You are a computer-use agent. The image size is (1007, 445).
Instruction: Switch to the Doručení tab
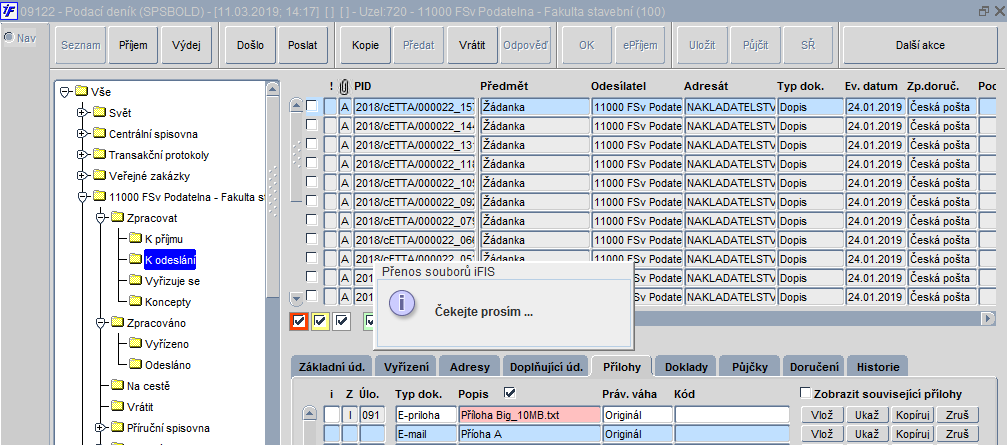coord(813,367)
